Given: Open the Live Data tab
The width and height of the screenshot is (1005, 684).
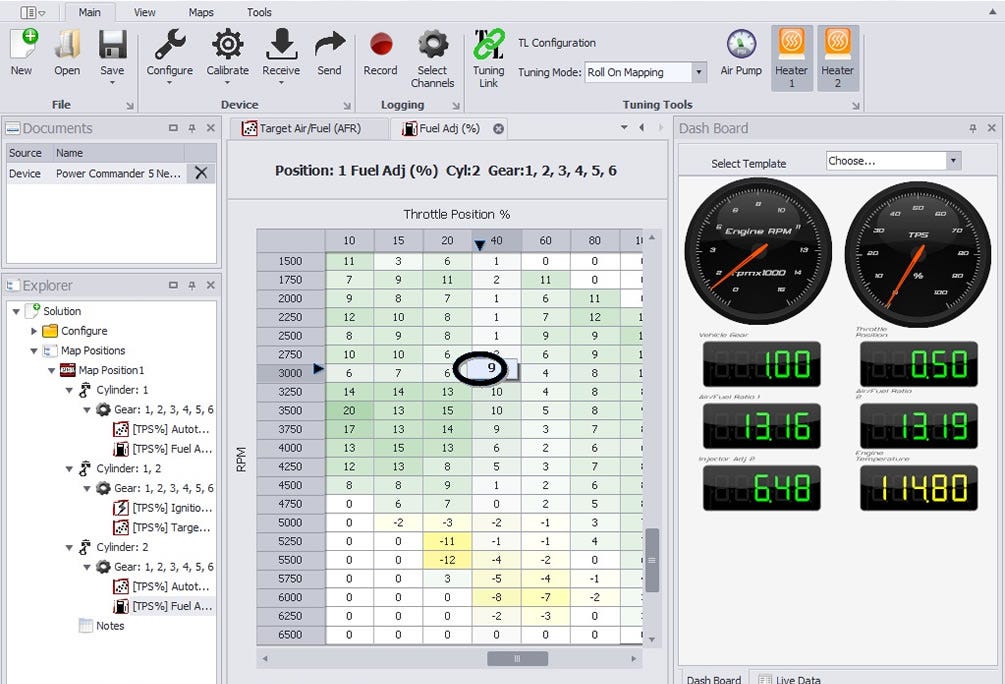Looking at the screenshot, I should (x=791, y=679).
